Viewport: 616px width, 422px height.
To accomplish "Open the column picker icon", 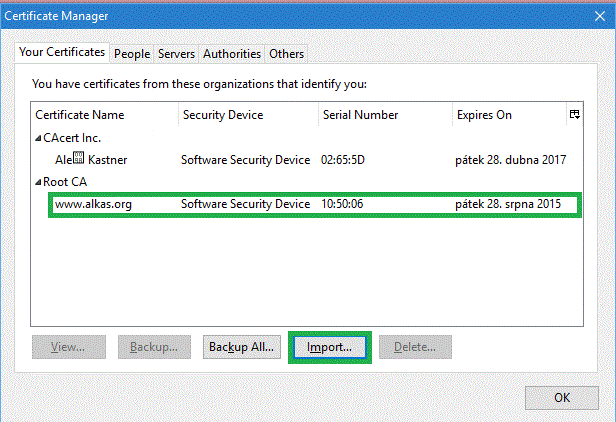I will pos(574,115).
